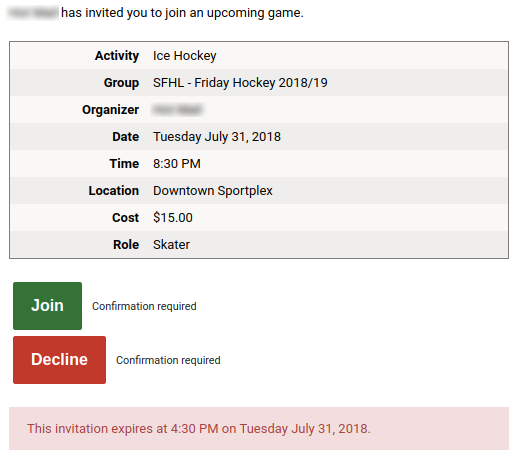Viewport: 517px width, 459px height.
Task: Click the Confirmation required note beside Join
Action: tap(144, 306)
